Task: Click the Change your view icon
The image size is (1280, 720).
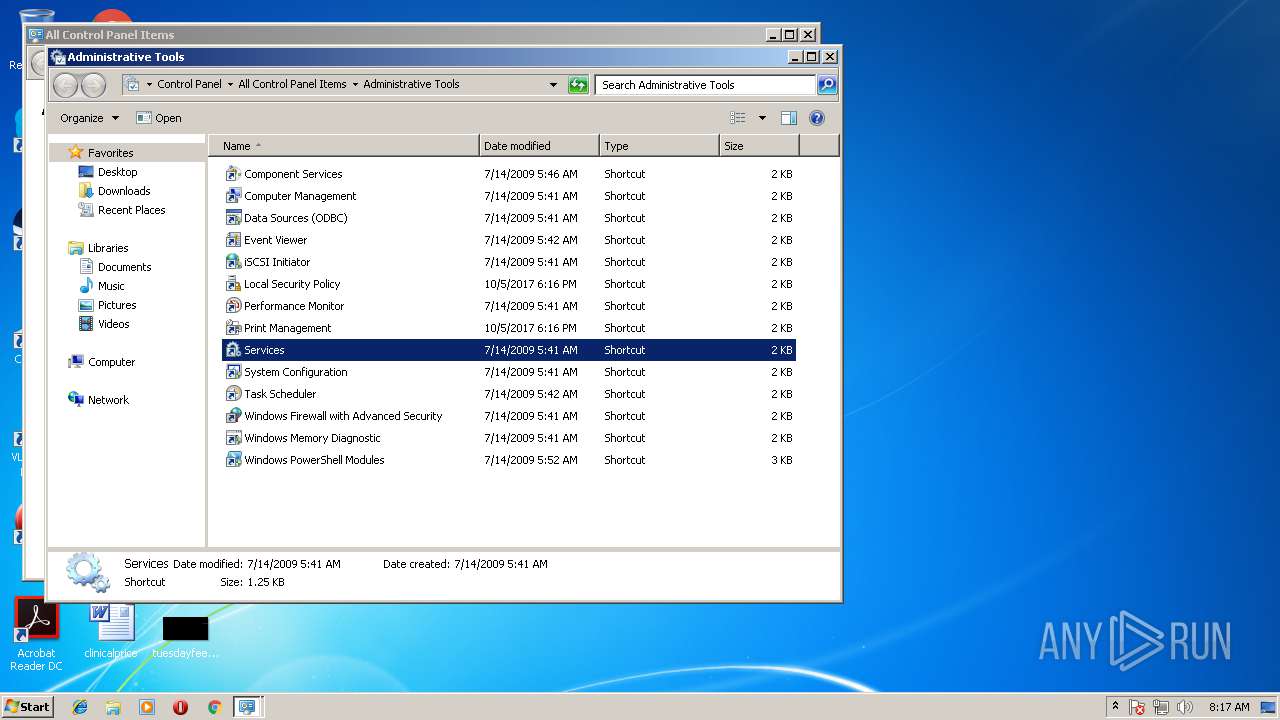Action: click(738, 118)
